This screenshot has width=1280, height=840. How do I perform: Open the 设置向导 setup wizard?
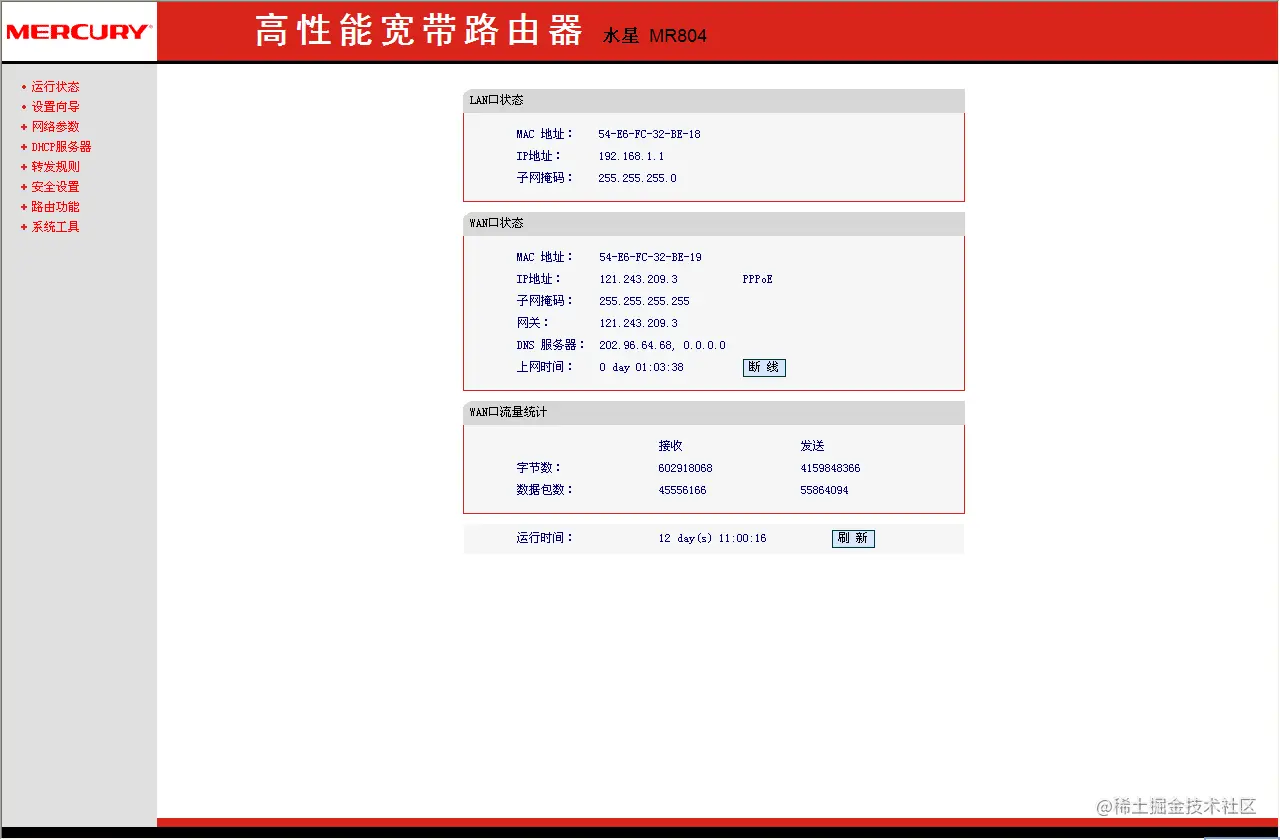point(55,106)
